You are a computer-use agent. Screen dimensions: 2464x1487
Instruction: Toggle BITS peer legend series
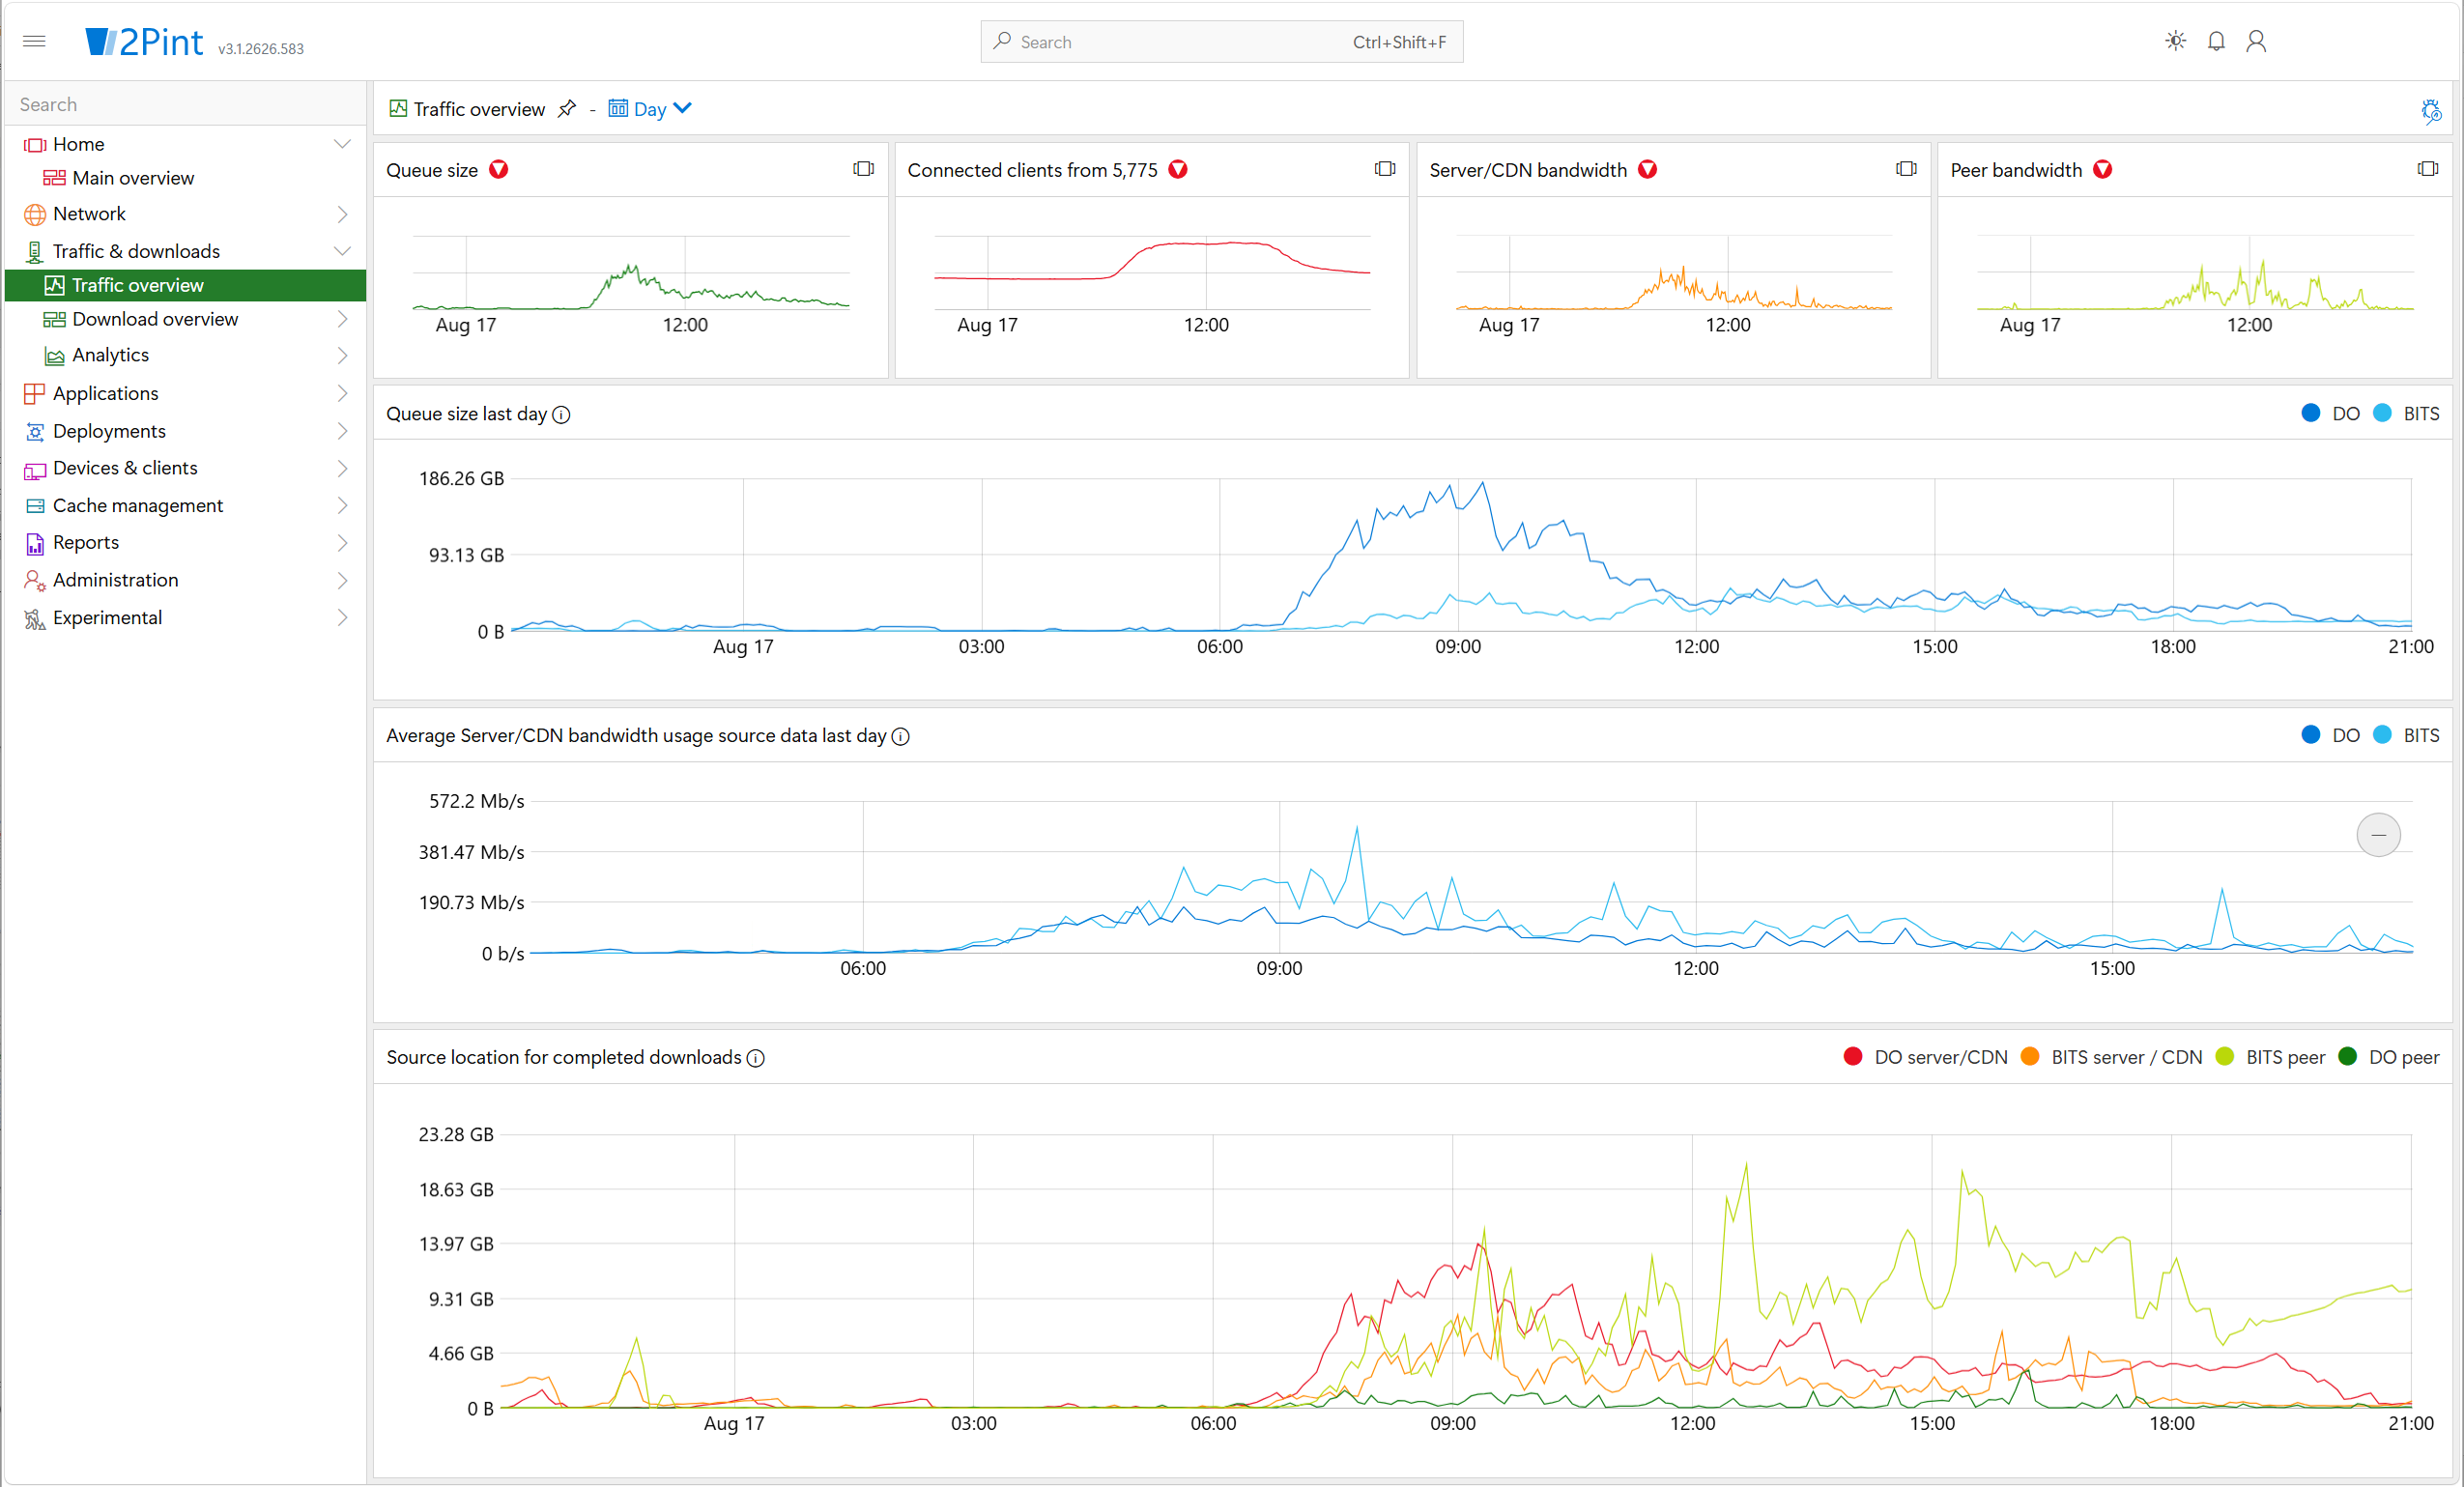click(x=2270, y=1057)
